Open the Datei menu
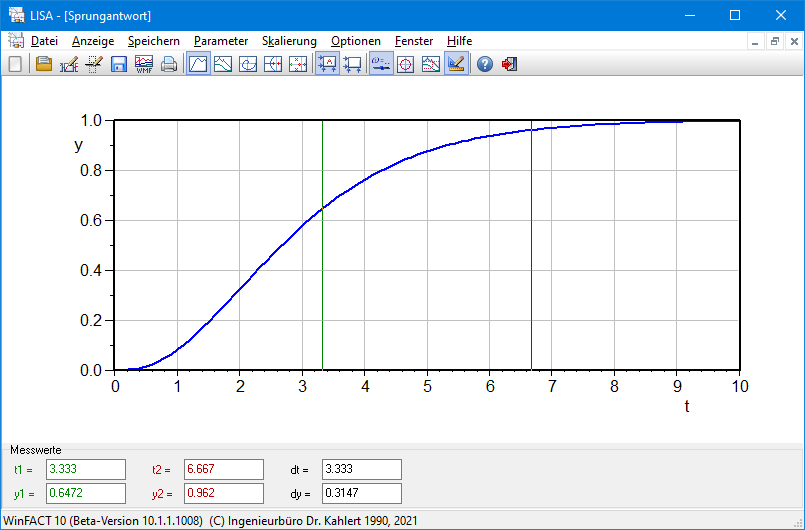Viewport: 805px width, 530px height. tap(45, 41)
